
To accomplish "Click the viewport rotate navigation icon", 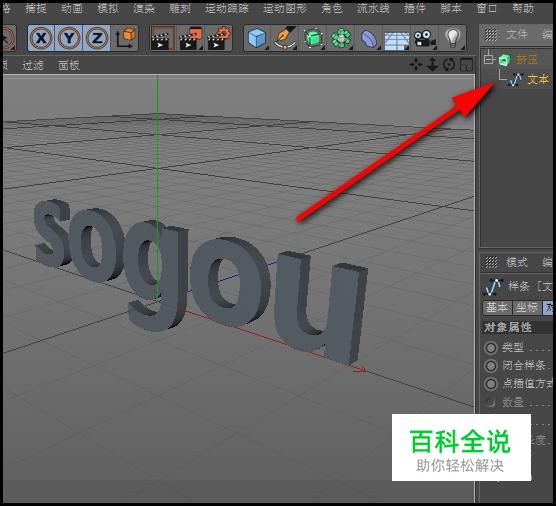I will pos(449,65).
